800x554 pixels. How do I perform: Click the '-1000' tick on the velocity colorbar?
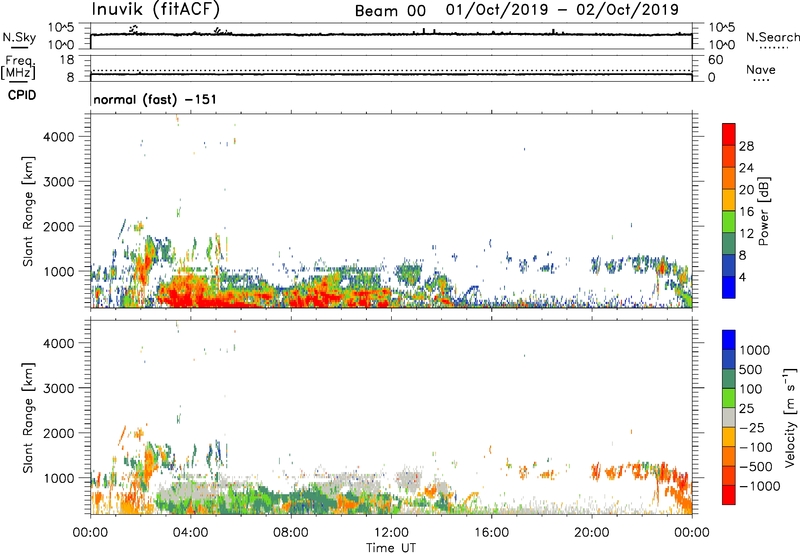(759, 486)
